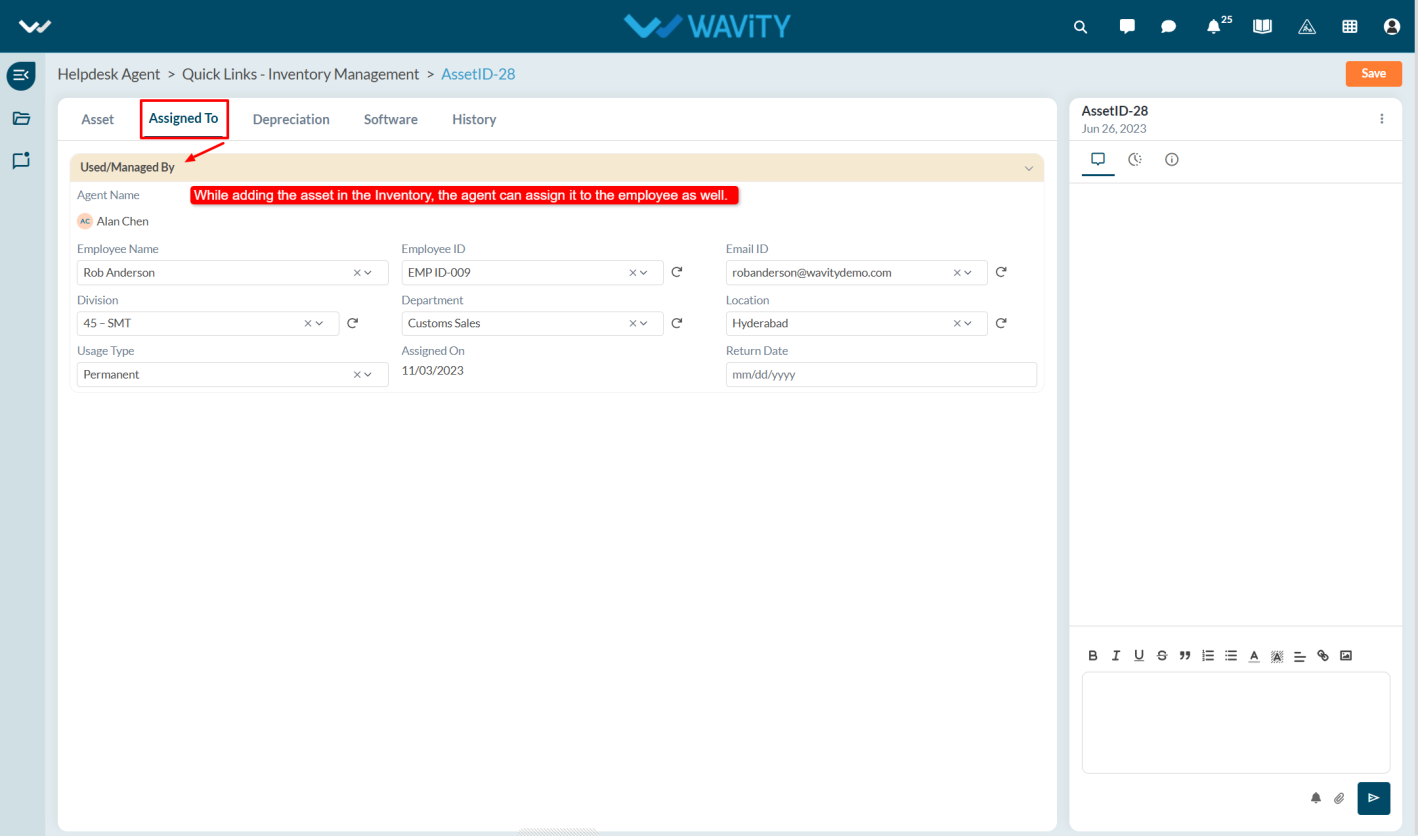Open the three-dot menu on AssetID-28 panel

(x=1382, y=119)
